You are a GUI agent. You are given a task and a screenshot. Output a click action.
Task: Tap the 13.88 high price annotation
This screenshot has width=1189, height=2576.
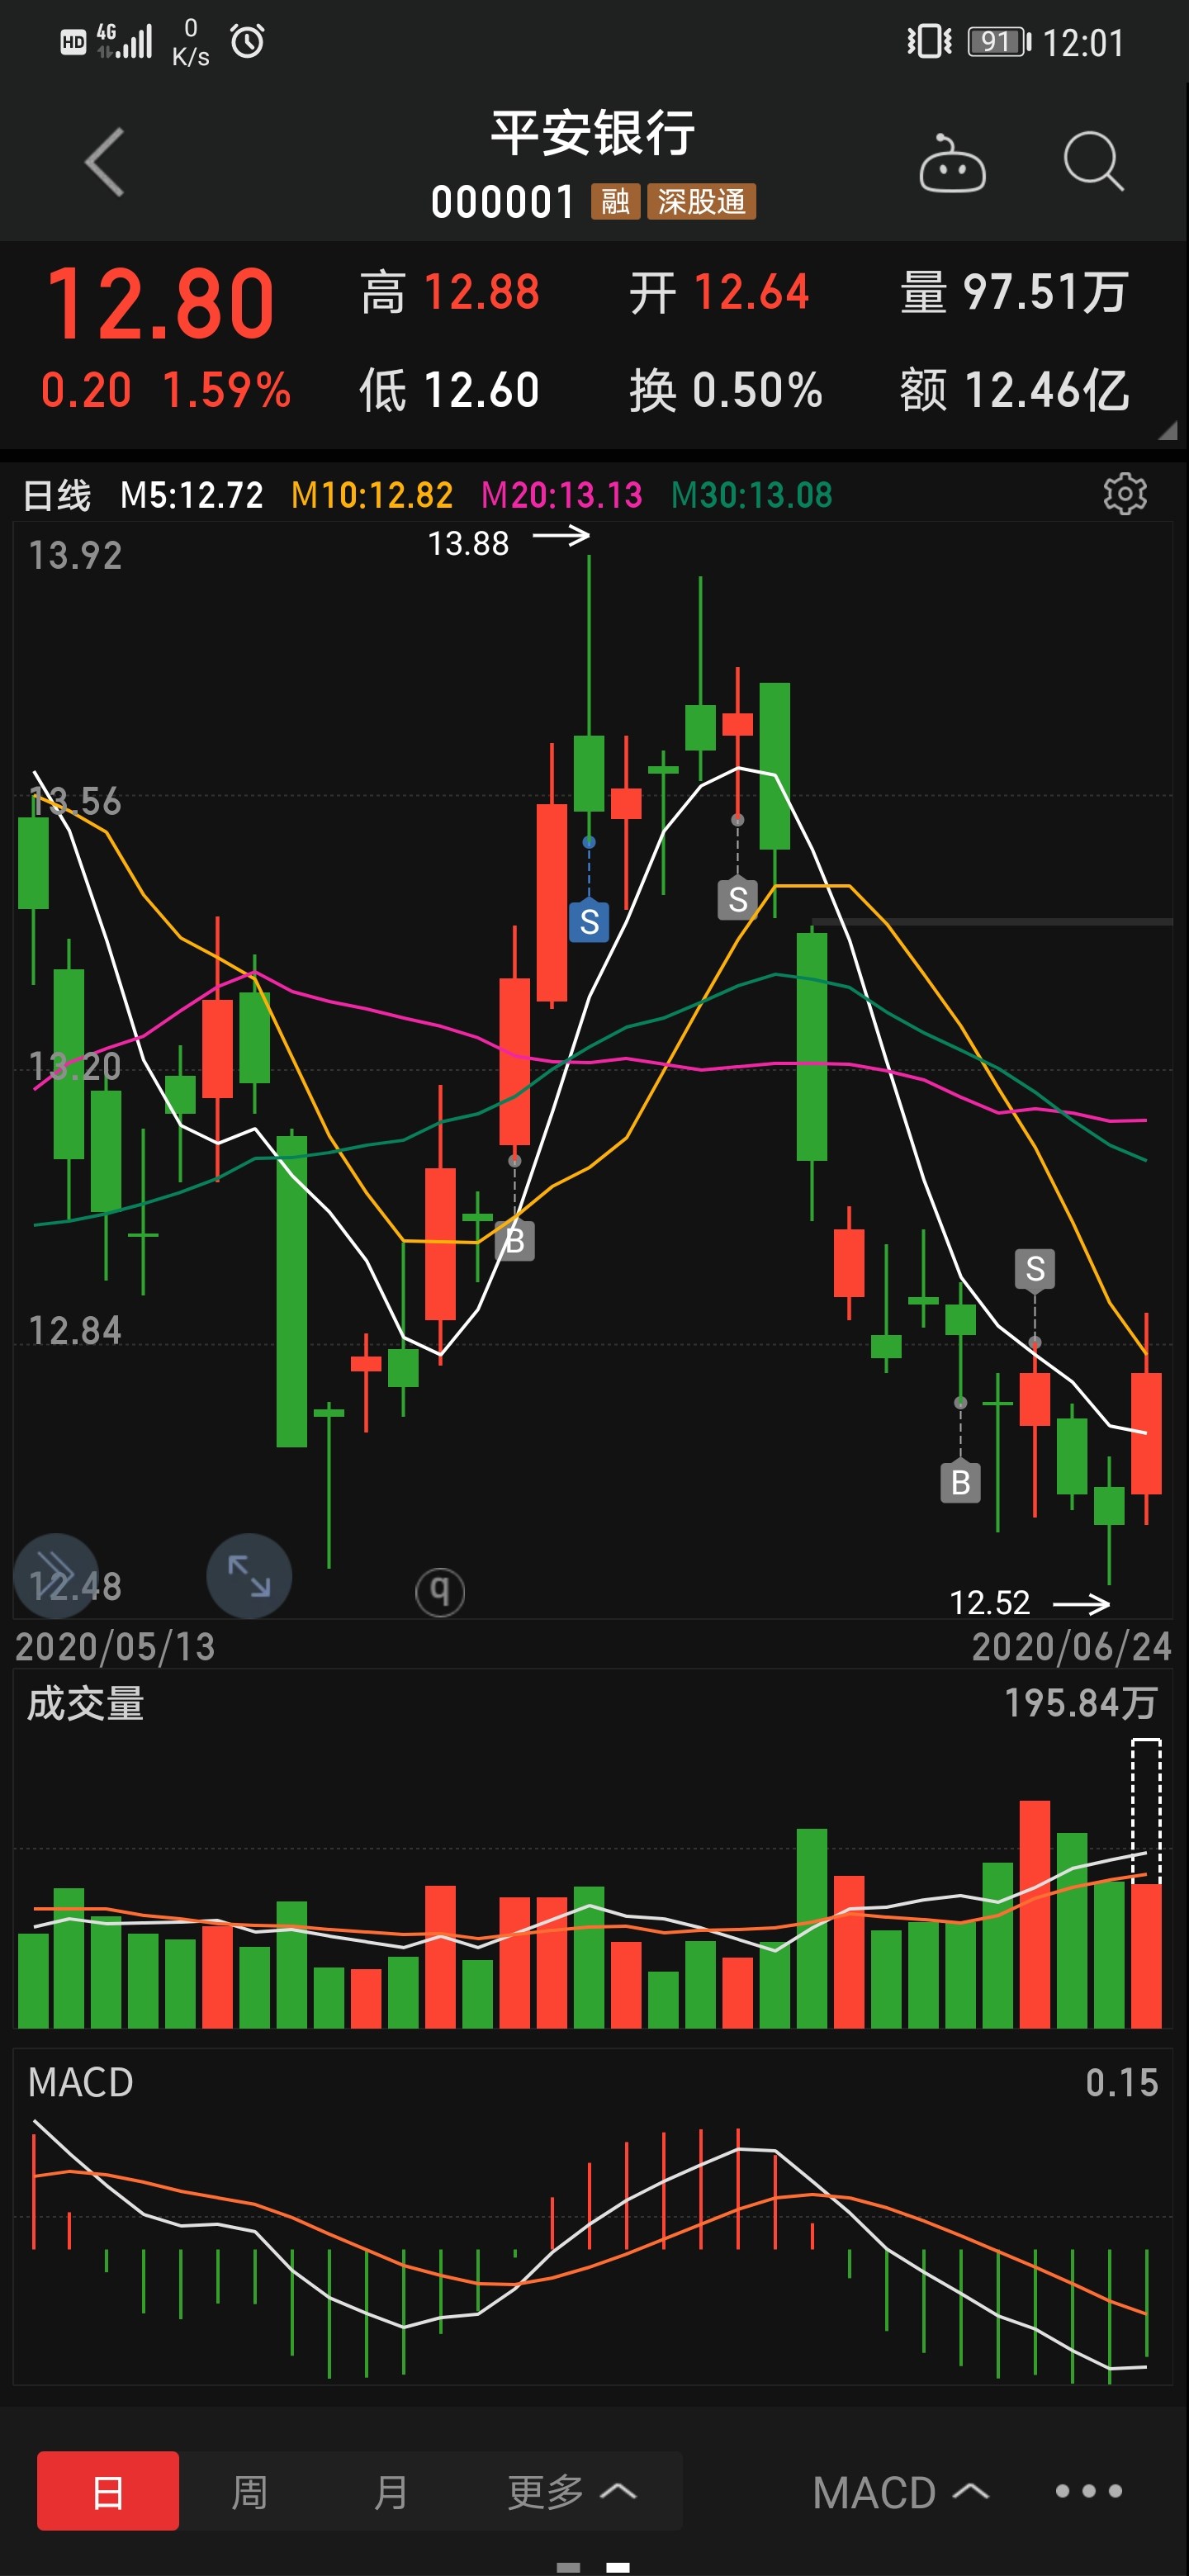click(468, 543)
